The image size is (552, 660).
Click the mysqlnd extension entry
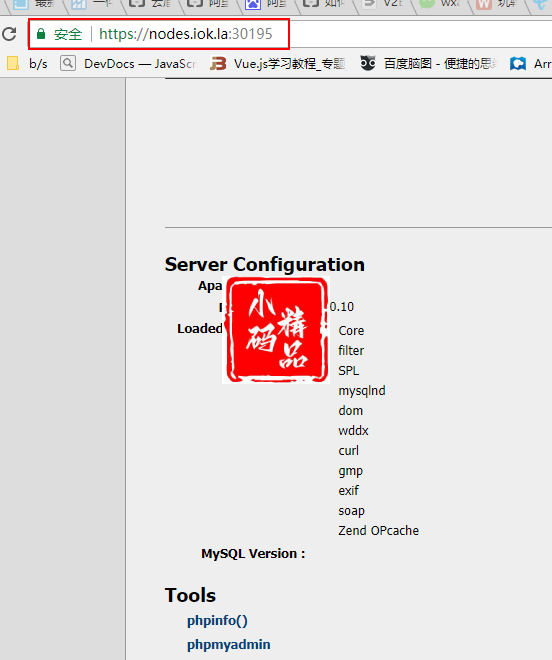362,391
